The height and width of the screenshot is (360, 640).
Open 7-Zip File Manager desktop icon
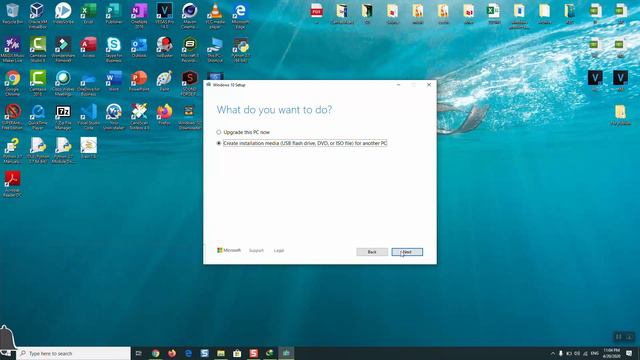point(63,117)
